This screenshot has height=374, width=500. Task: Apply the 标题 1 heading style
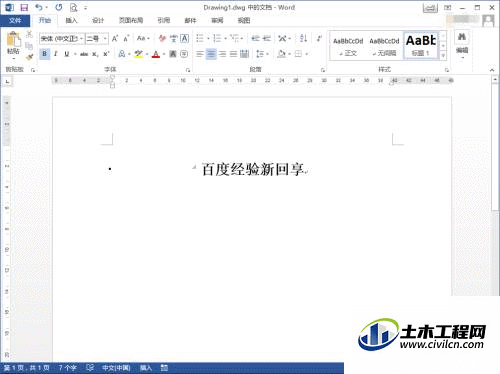(x=421, y=46)
